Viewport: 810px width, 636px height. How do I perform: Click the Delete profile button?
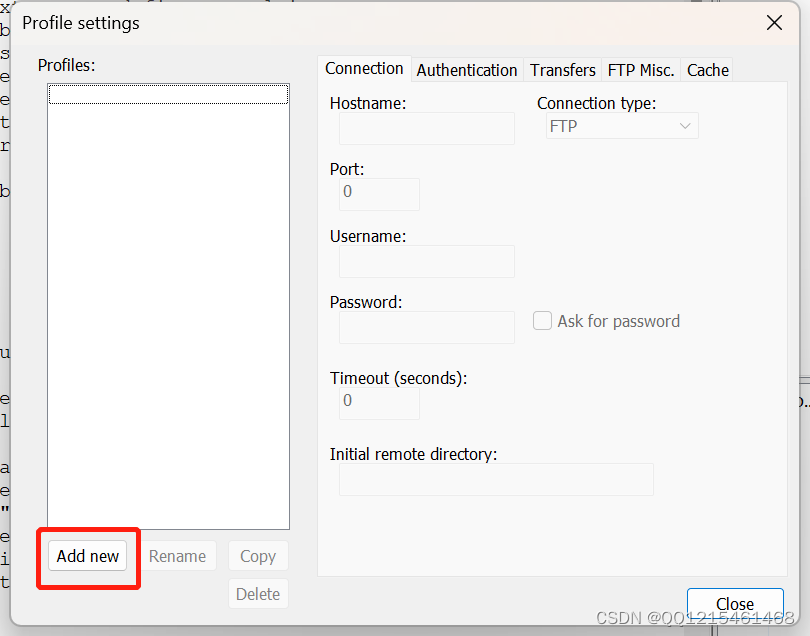(258, 594)
